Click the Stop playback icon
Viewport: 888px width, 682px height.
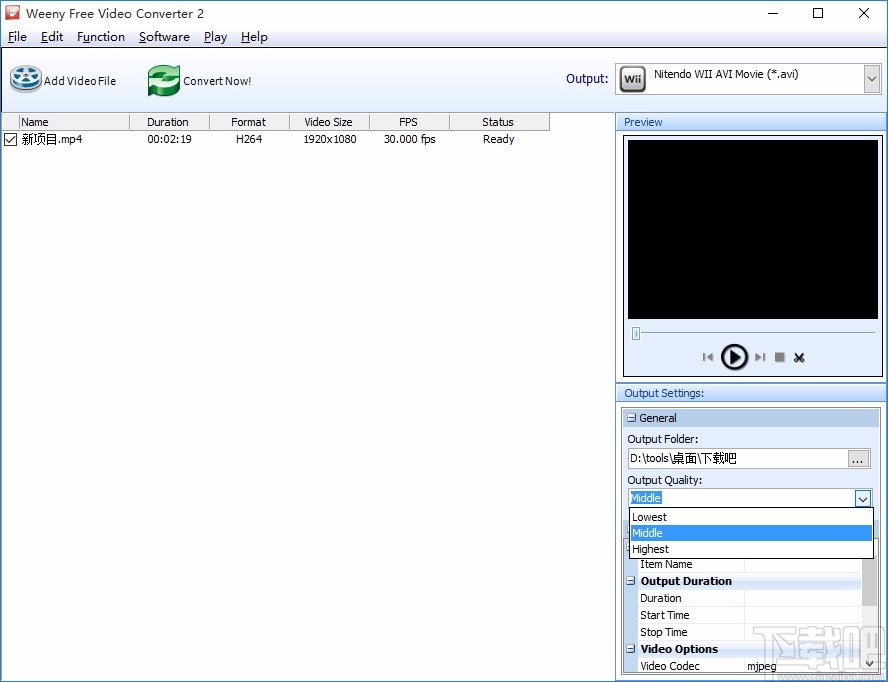point(780,357)
